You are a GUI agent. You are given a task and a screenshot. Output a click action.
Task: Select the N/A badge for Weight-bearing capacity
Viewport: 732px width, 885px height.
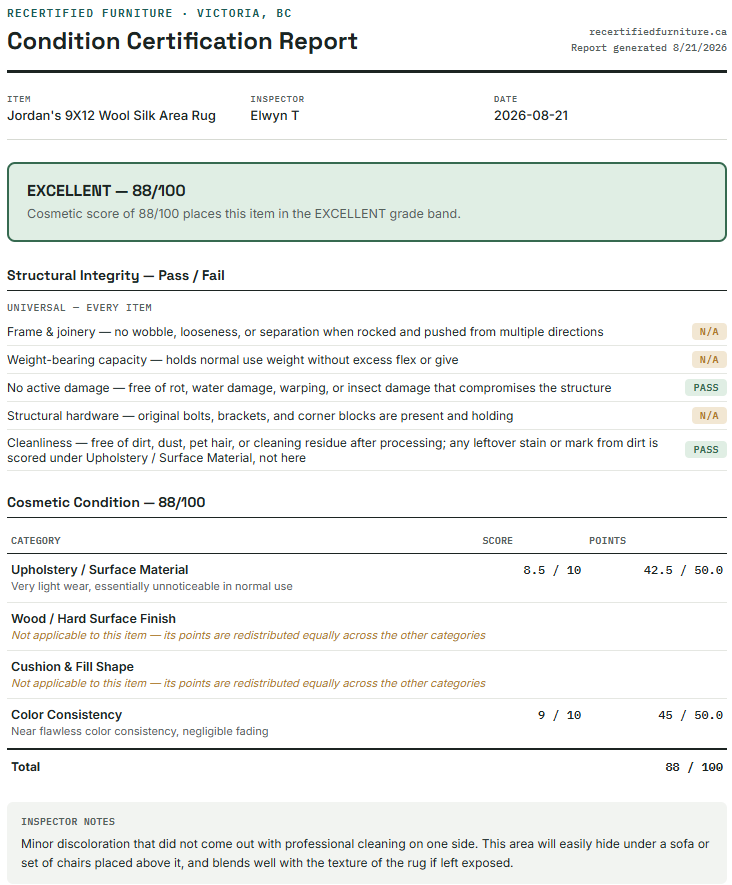point(709,360)
